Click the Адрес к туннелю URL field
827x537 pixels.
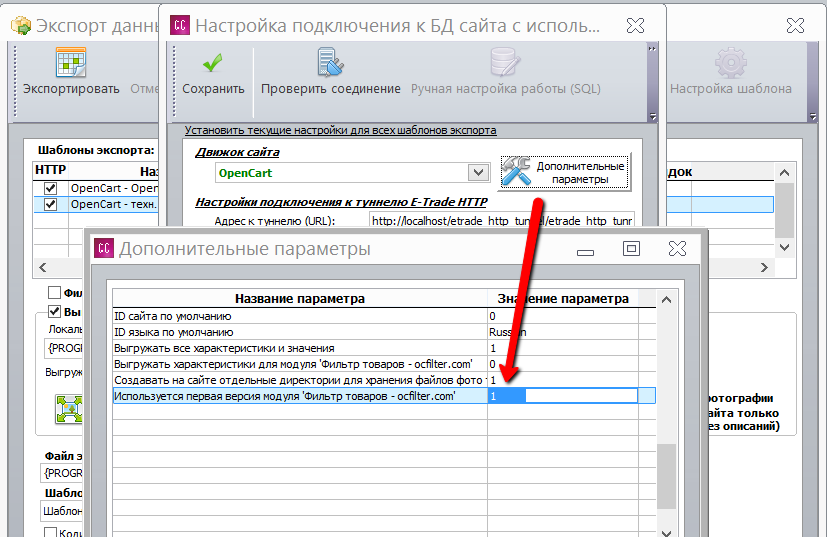502,220
